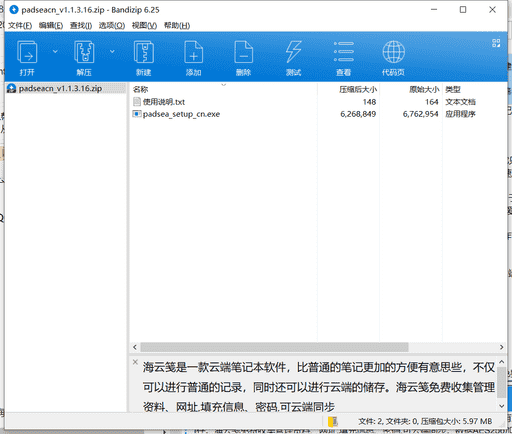
Task: Close the archive comment panel
Action: pos(135,362)
